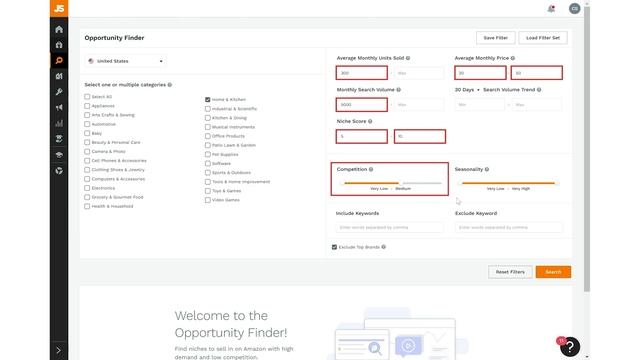Viewport: 640px width, 360px height.
Task: Check the Software category
Action: coord(208,163)
